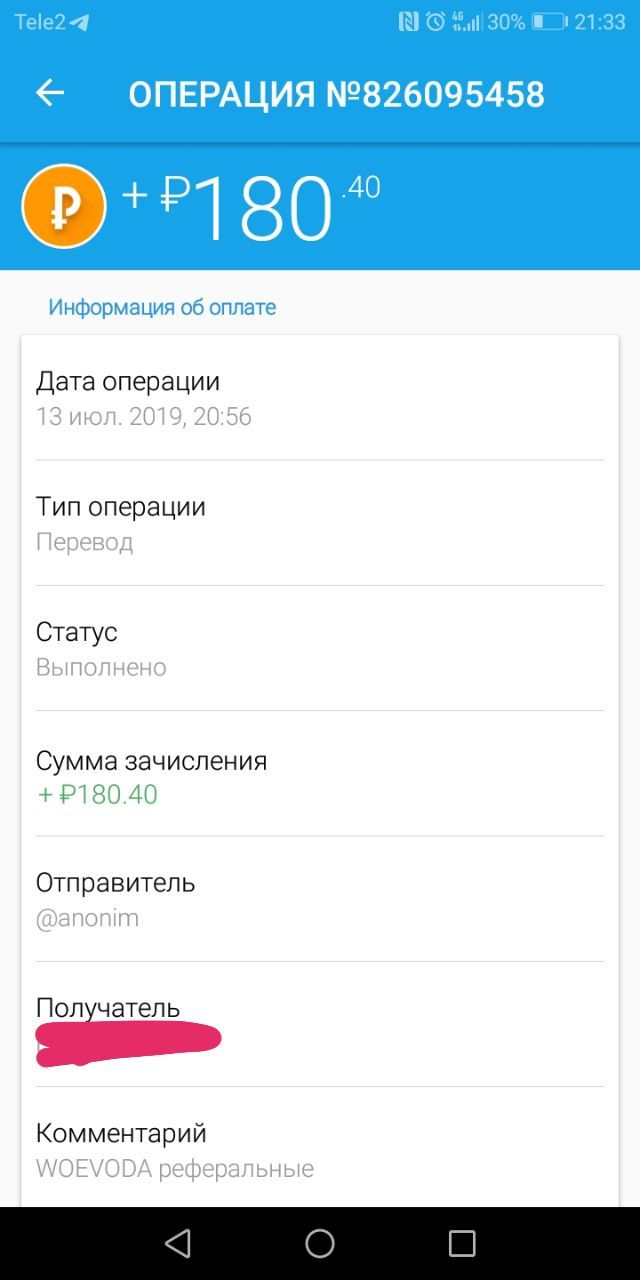Open 'Информация об оплате' section label
640x1280 pixels.
point(162,307)
